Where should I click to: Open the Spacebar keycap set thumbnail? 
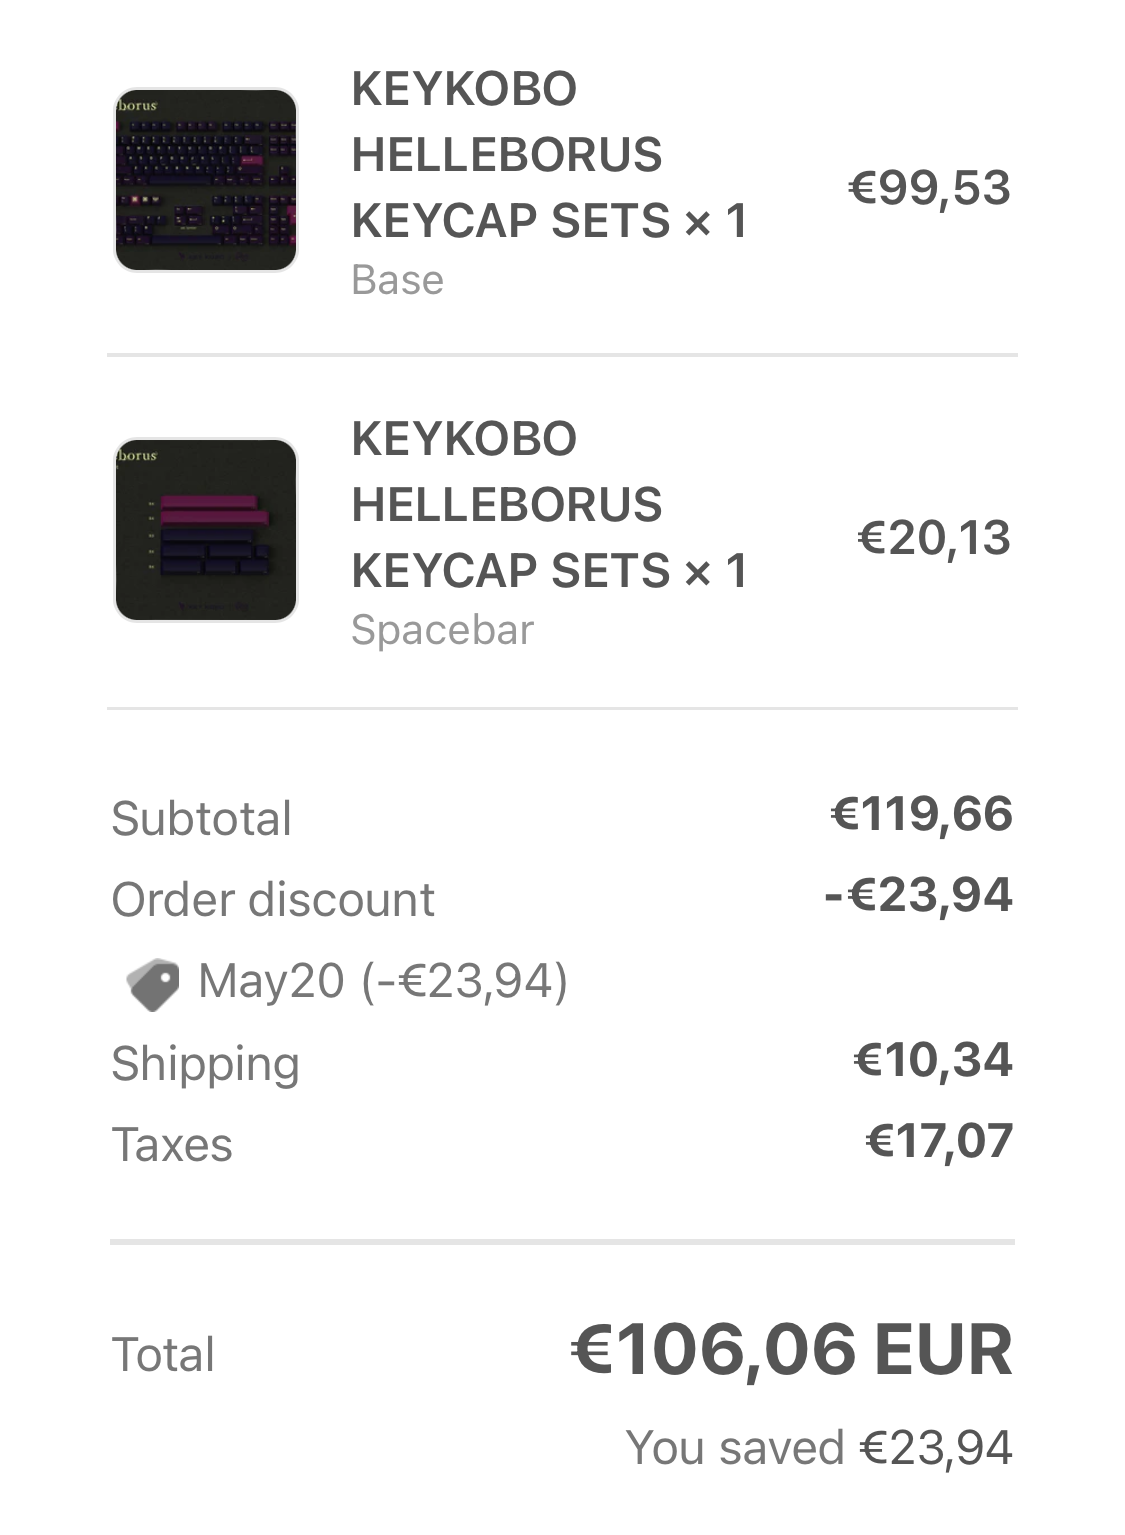pyautogui.click(x=206, y=530)
